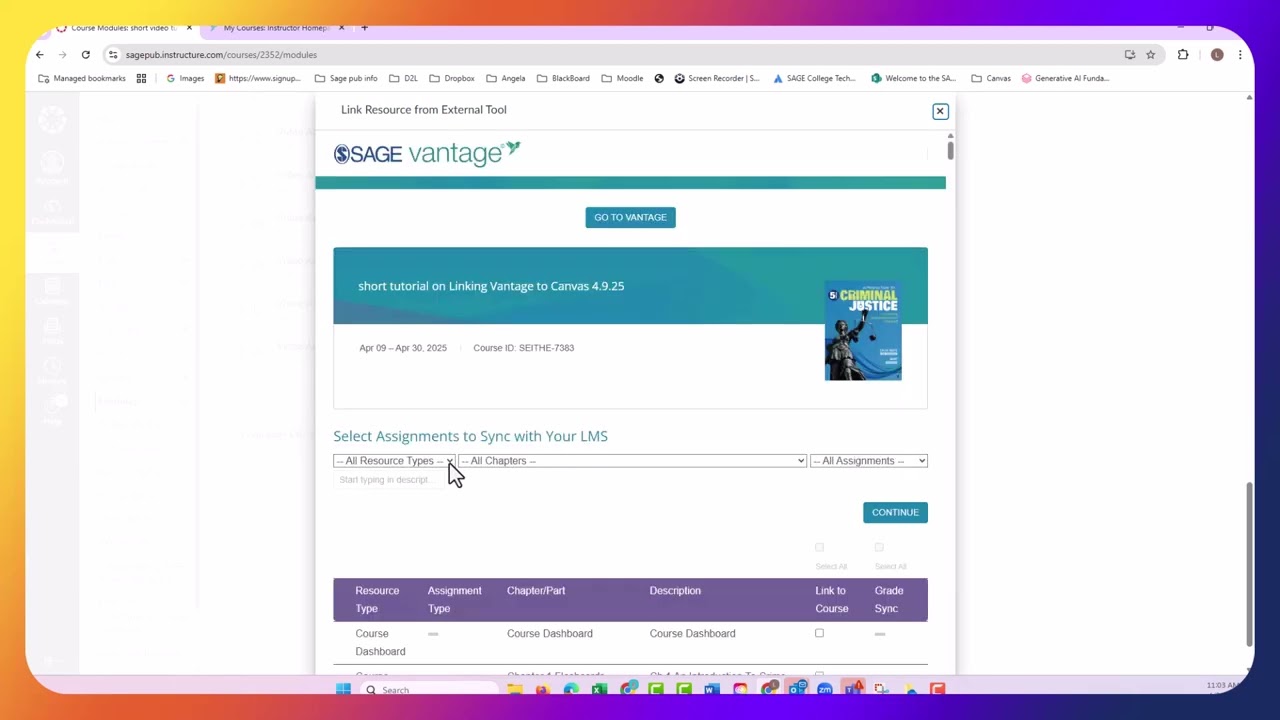Open the All Resource Types dropdown
Screen dimensions: 1280x720
tap(393, 461)
